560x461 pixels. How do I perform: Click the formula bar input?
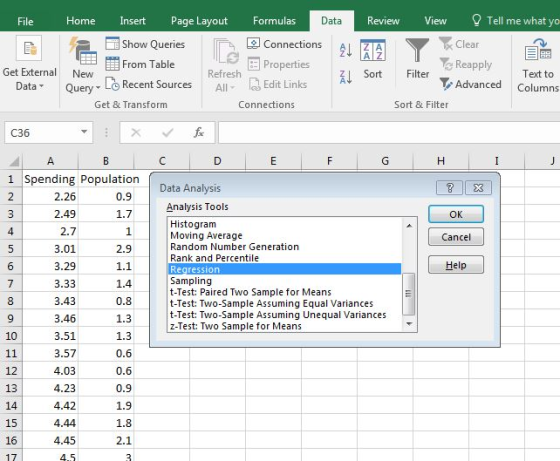(389, 132)
